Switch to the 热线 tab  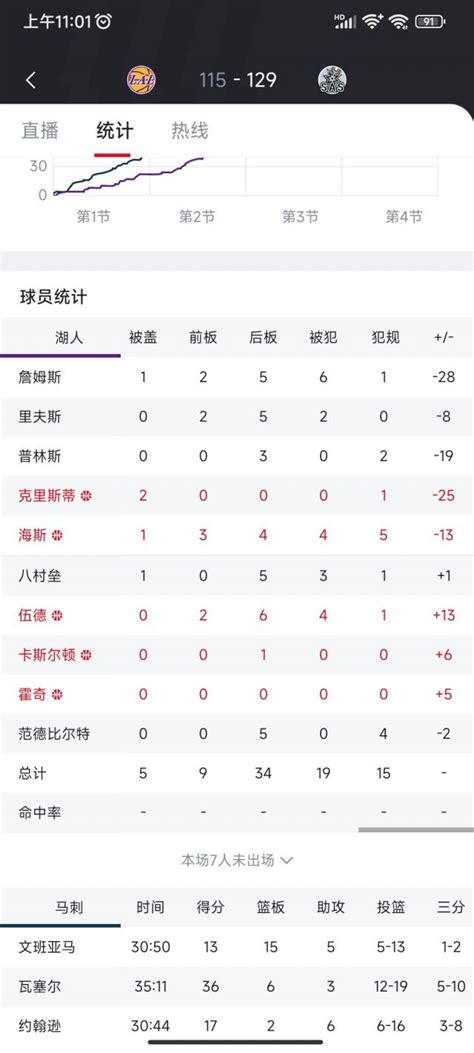coord(190,130)
